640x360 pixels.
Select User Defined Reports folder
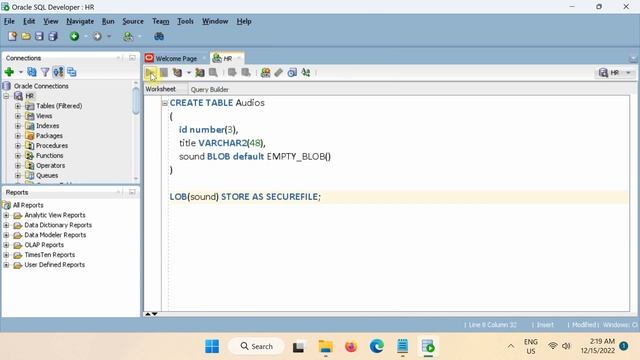pos(54,264)
